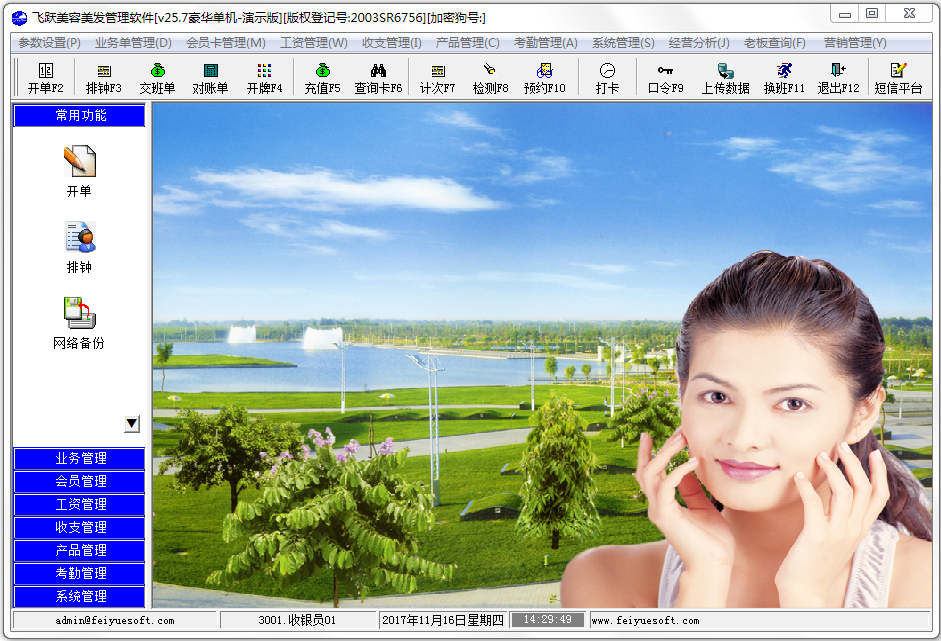Minimize the 飞跃美容美发管理软件 window

pos(844,14)
